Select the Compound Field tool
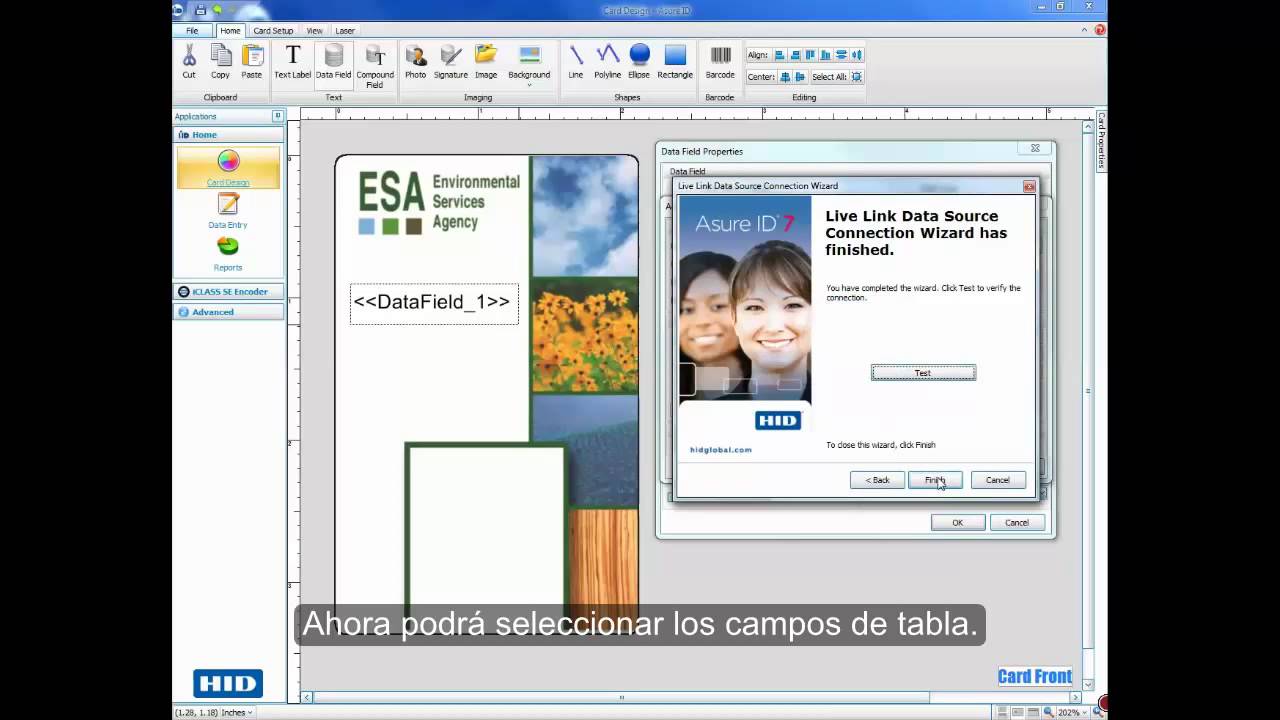Image resolution: width=1280 pixels, height=720 pixels. click(x=375, y=66)
